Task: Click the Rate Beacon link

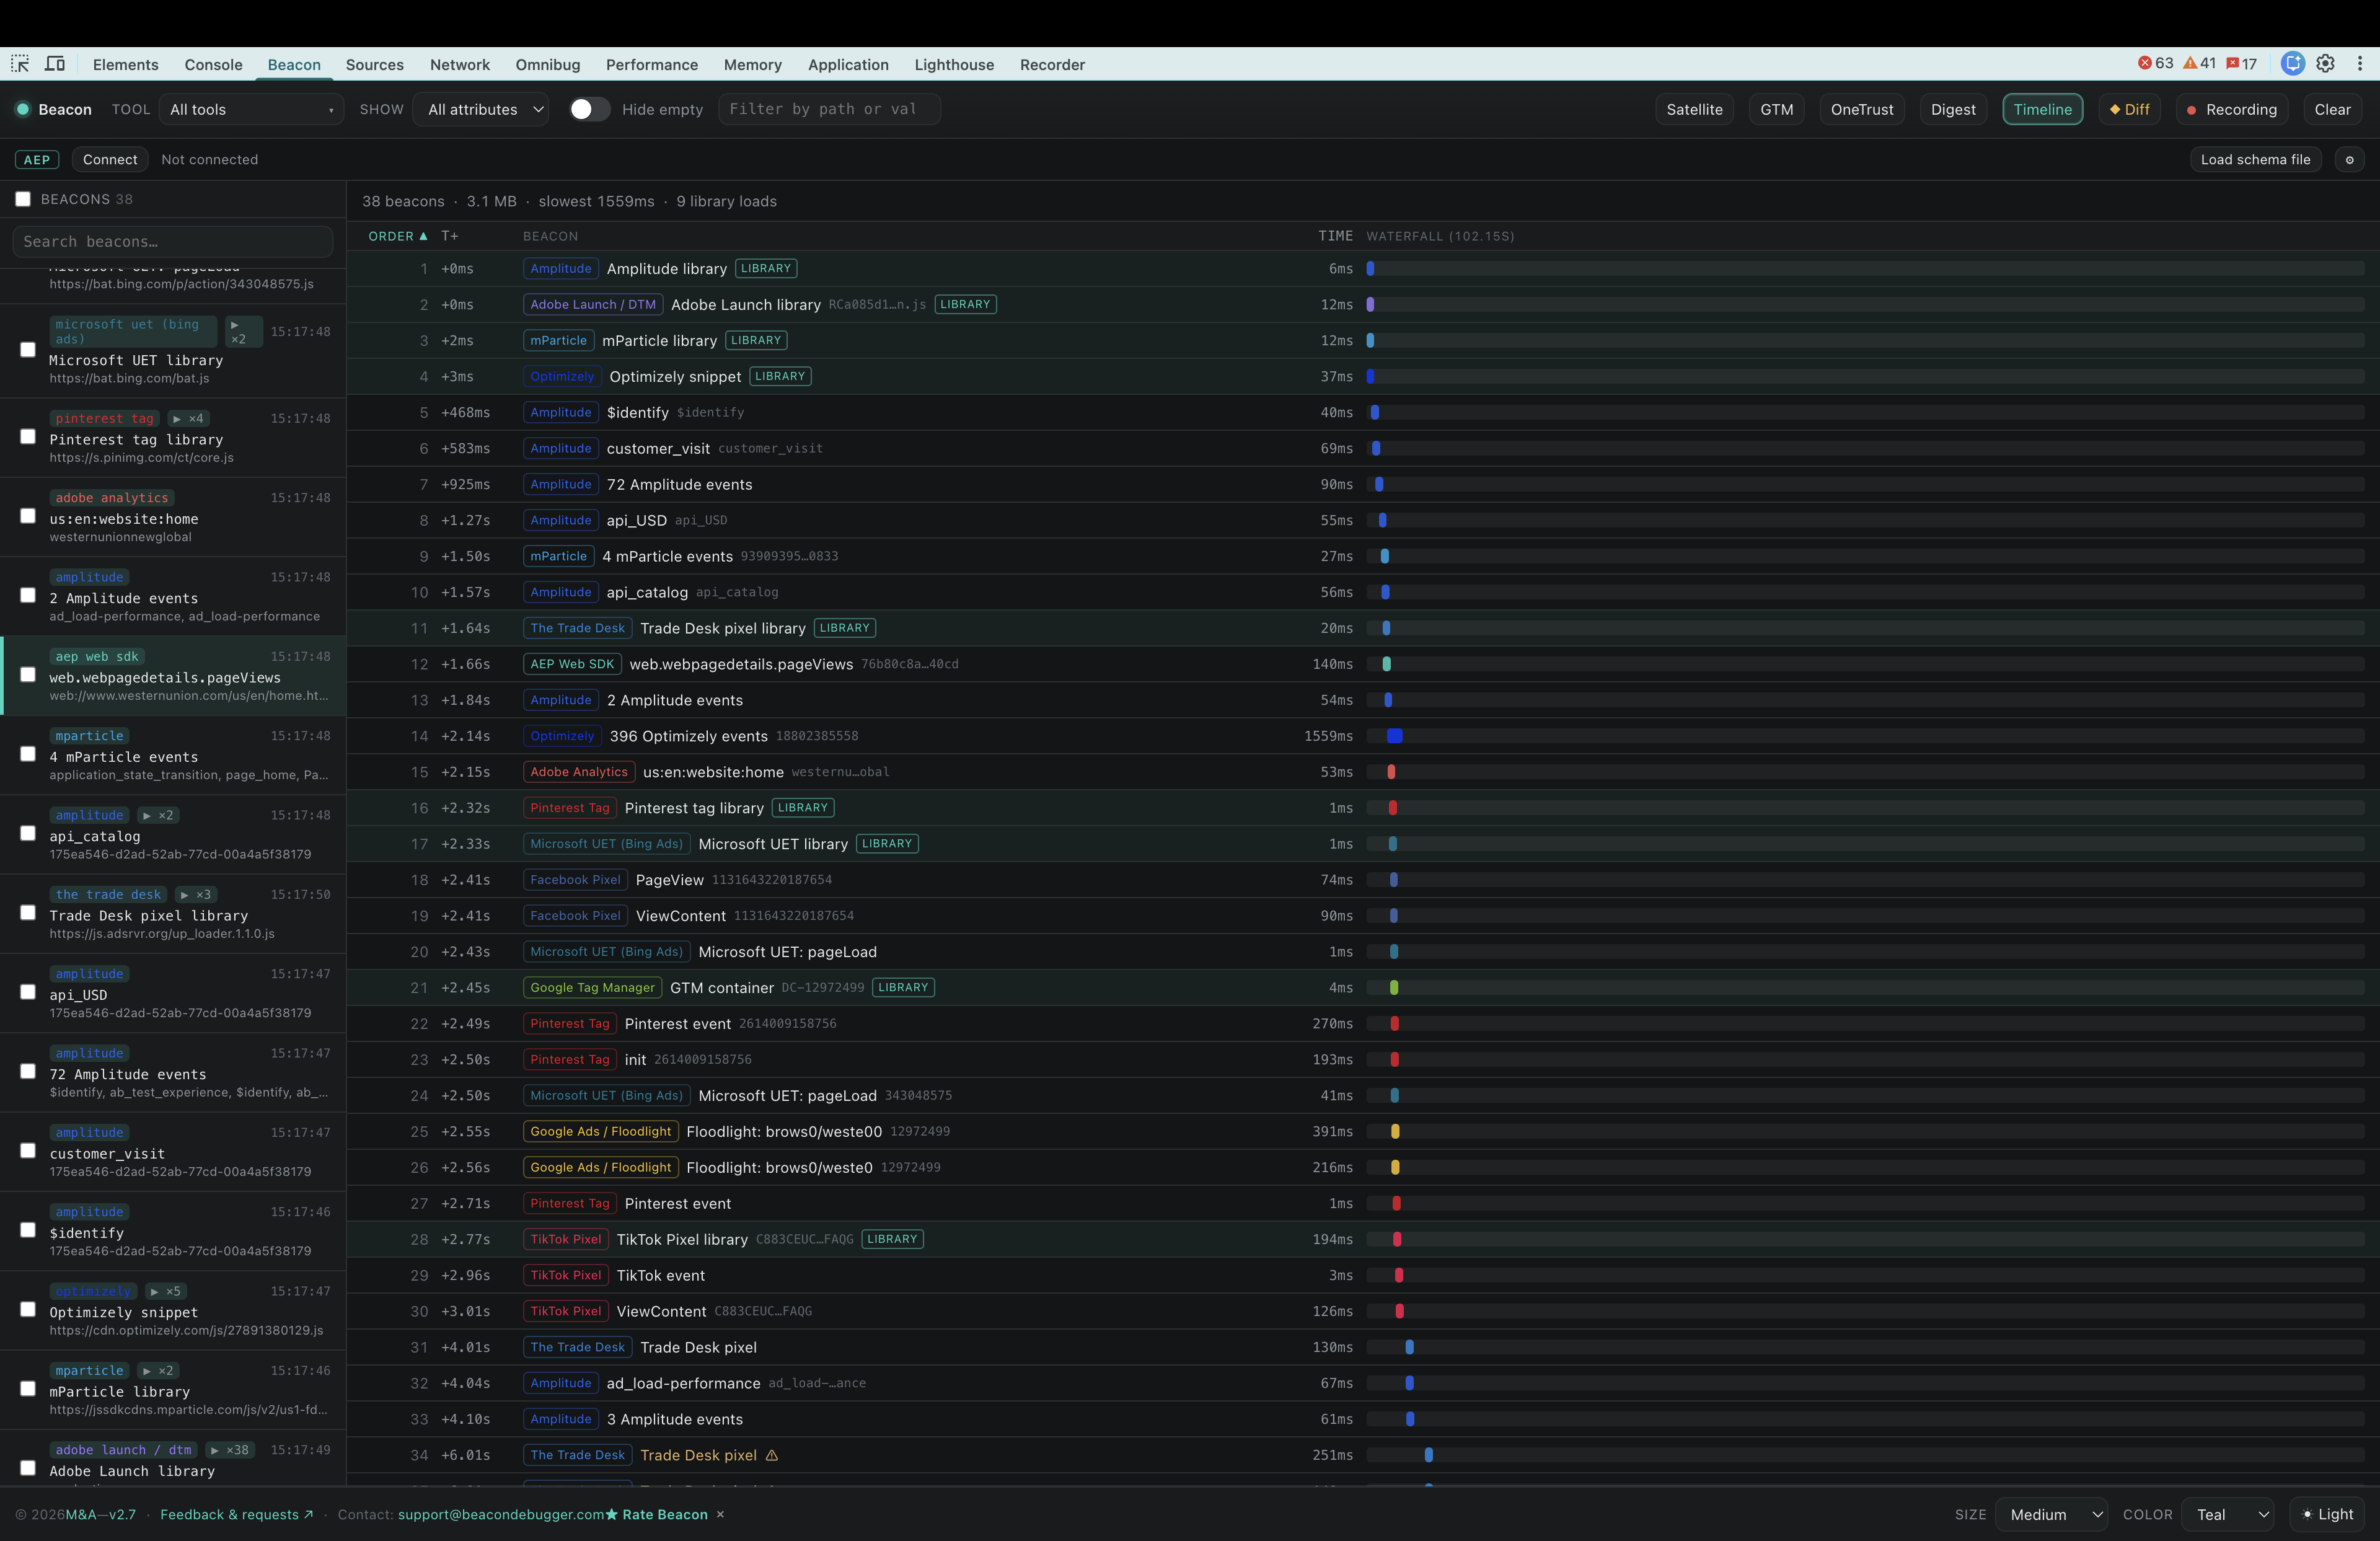Action: pyautogui.click(x=657, y=1514)
